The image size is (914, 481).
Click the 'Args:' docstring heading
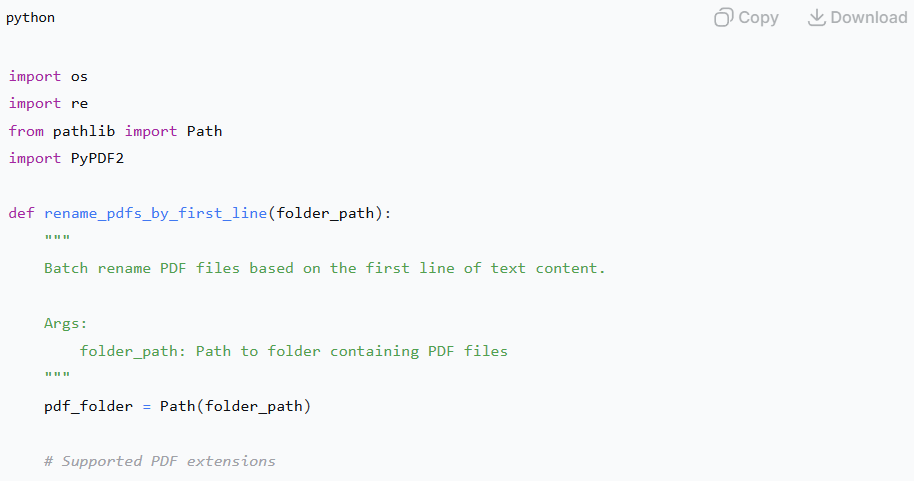(66, 323)
